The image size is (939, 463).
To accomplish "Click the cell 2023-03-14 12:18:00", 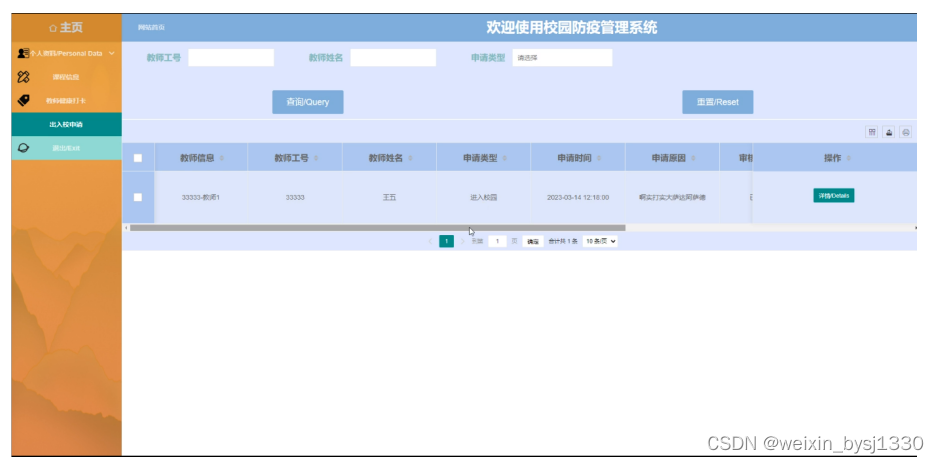I will coord(578,197).
